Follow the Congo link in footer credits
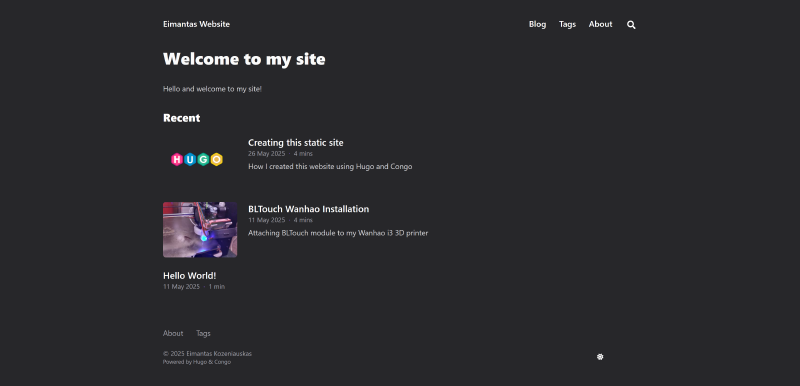The height and width of the screenshot is (386, 800). [x=222, y=362]
